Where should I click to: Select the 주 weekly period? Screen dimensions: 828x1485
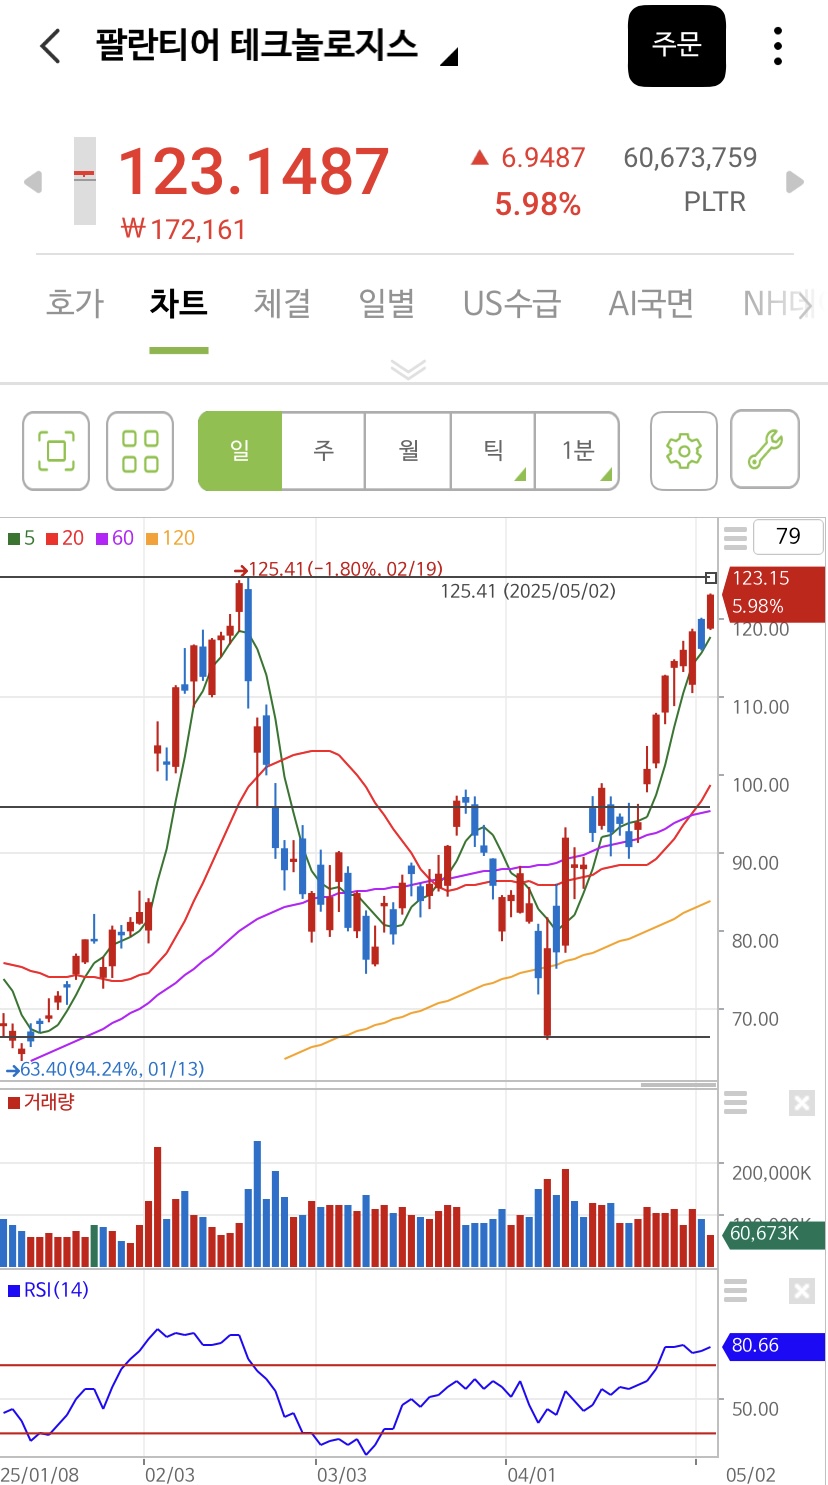coord(324,451)
